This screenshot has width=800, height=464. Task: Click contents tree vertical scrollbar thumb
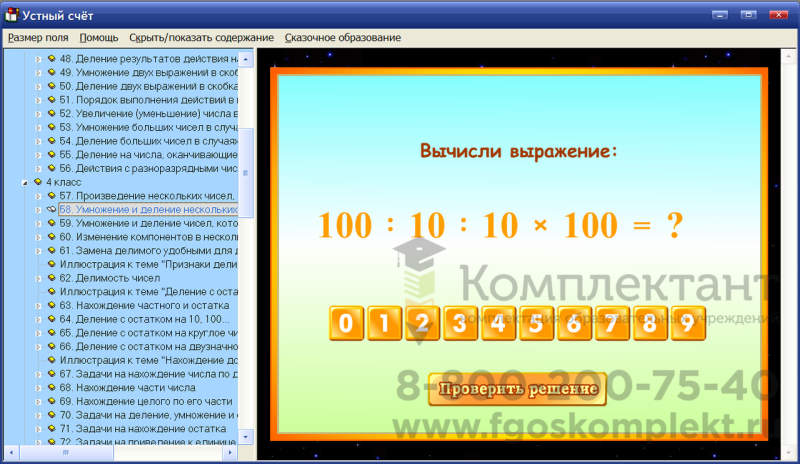tap(246, 173)
